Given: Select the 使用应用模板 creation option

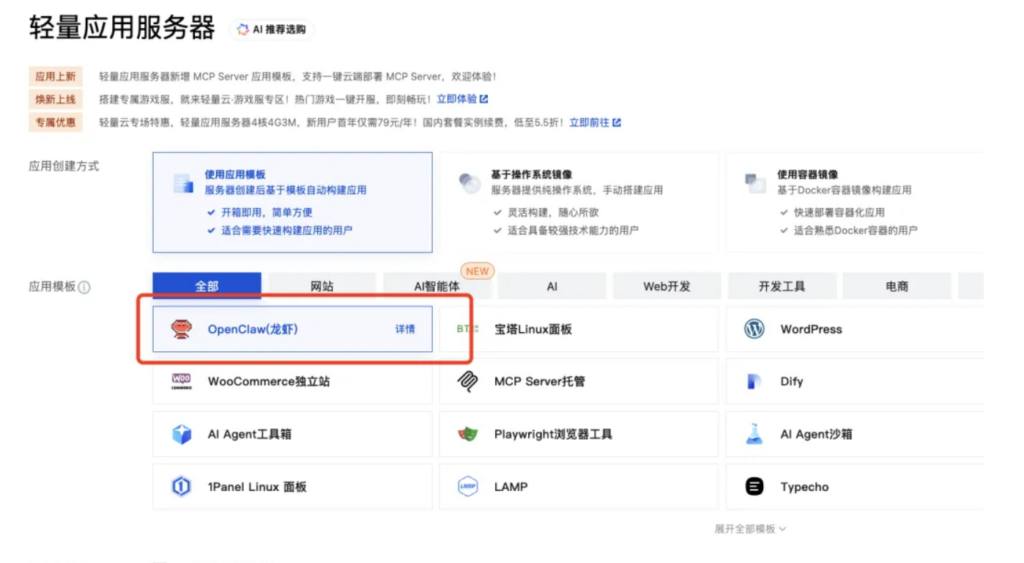Looking at the screenshot, I should (x=292, y=202).
